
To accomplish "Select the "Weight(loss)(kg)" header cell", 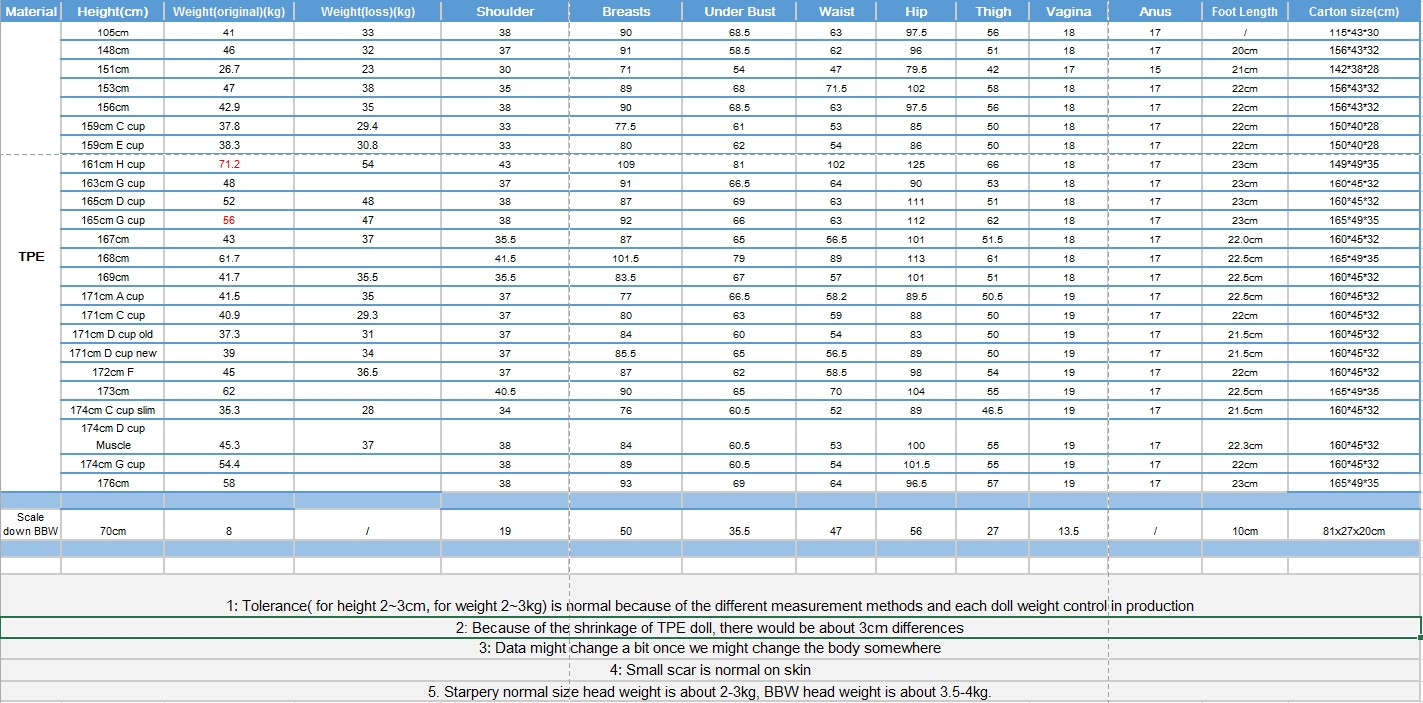I will point(367,12).
